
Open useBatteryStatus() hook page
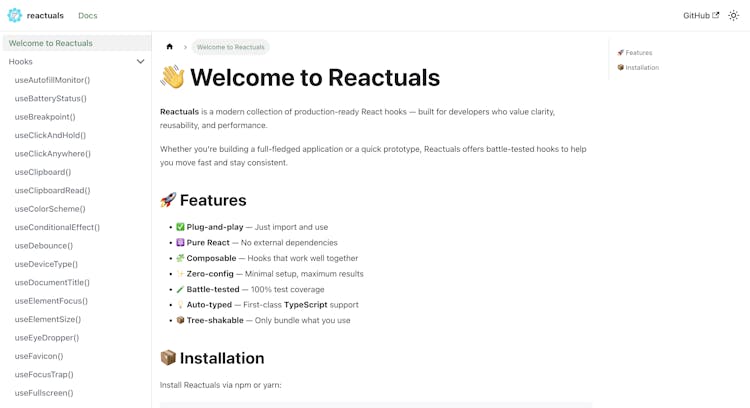(51, 98)
